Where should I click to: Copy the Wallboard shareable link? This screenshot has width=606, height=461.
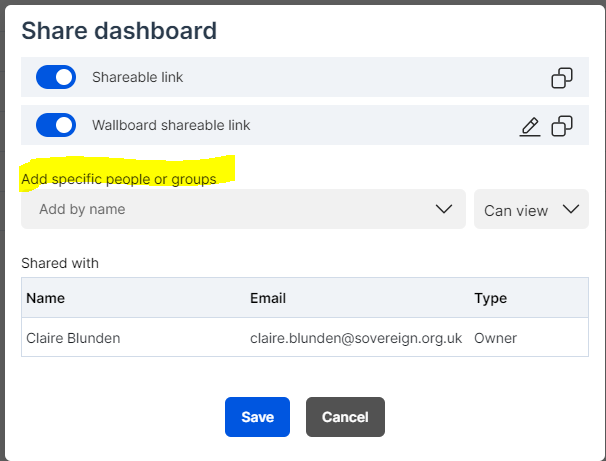point(562,126)
